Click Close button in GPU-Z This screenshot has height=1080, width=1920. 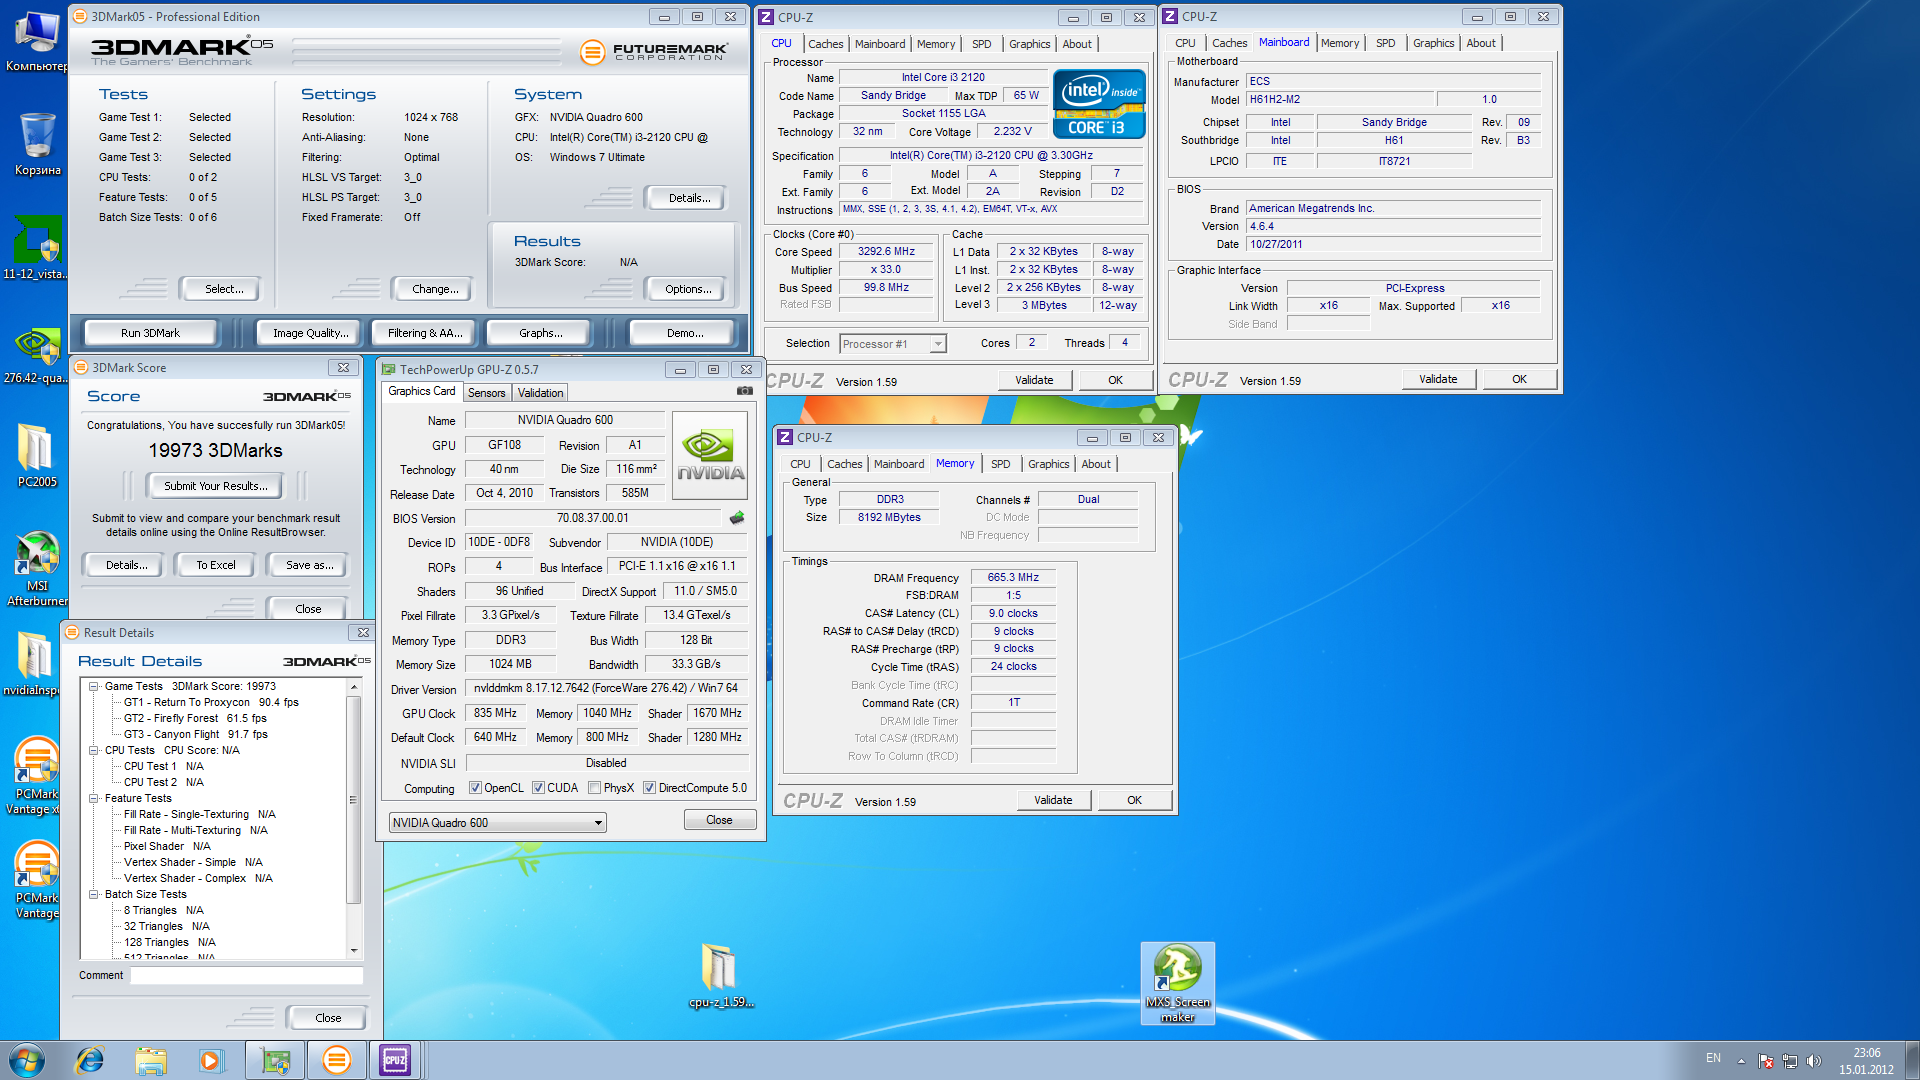click(719, 820)
